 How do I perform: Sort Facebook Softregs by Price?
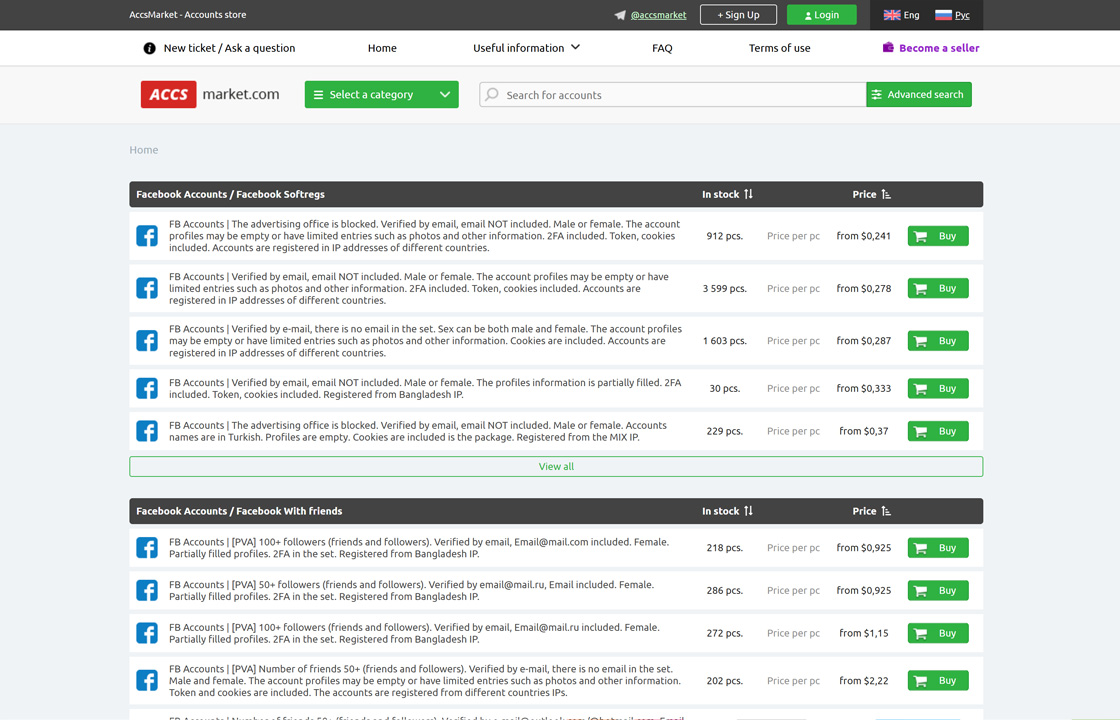pyautogui.click(x=871, y=194)
